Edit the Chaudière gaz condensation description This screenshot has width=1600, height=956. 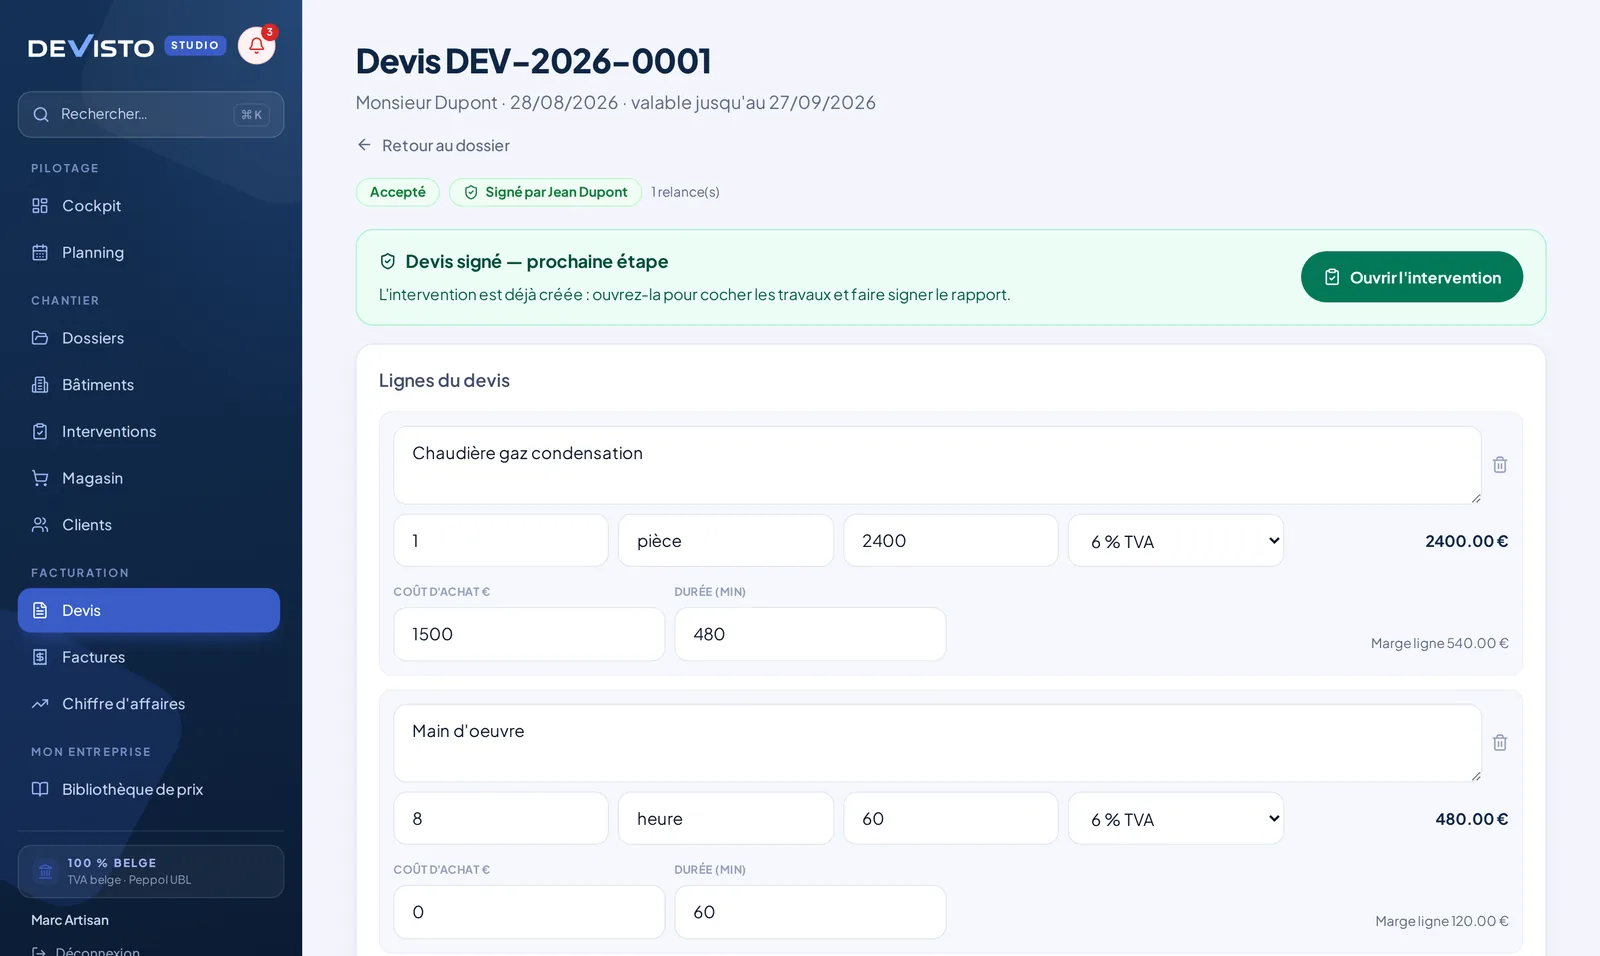[x=937, y=465]
